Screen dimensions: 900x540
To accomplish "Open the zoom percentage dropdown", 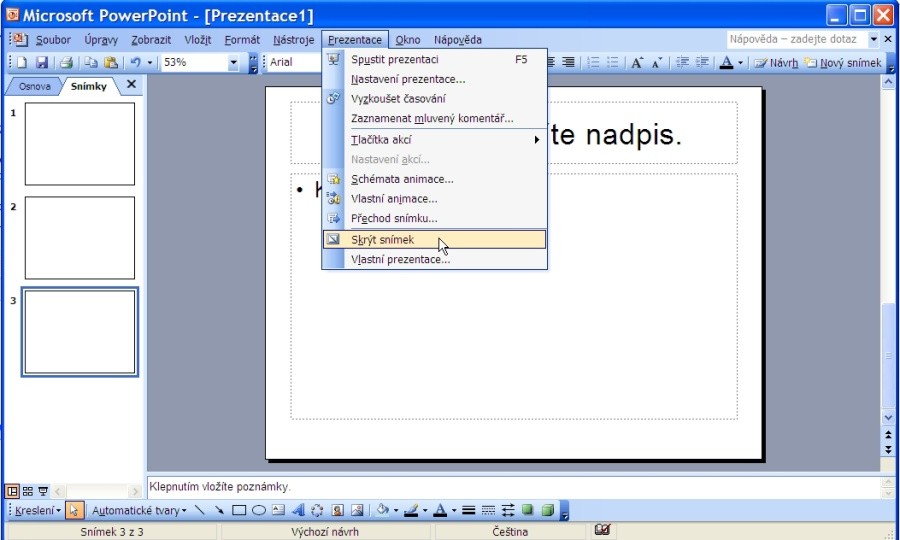I will click(233, 63).
